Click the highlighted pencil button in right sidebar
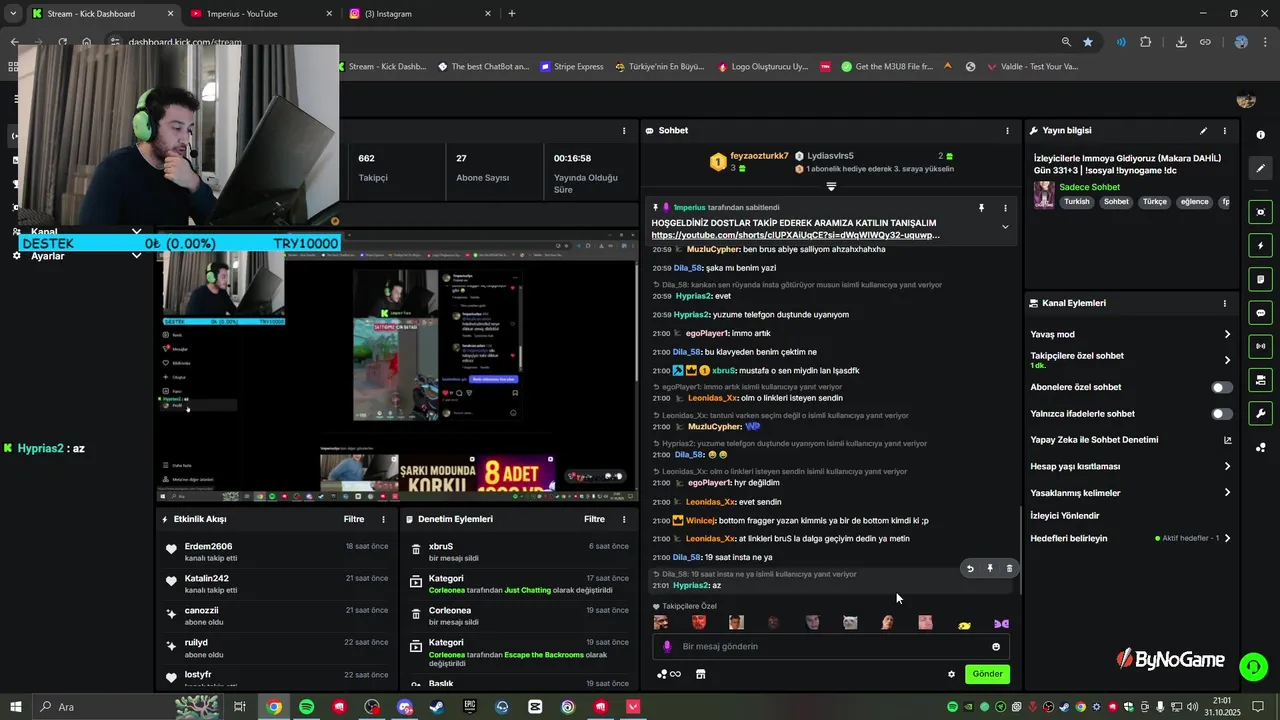 [x=1260, y=168]
